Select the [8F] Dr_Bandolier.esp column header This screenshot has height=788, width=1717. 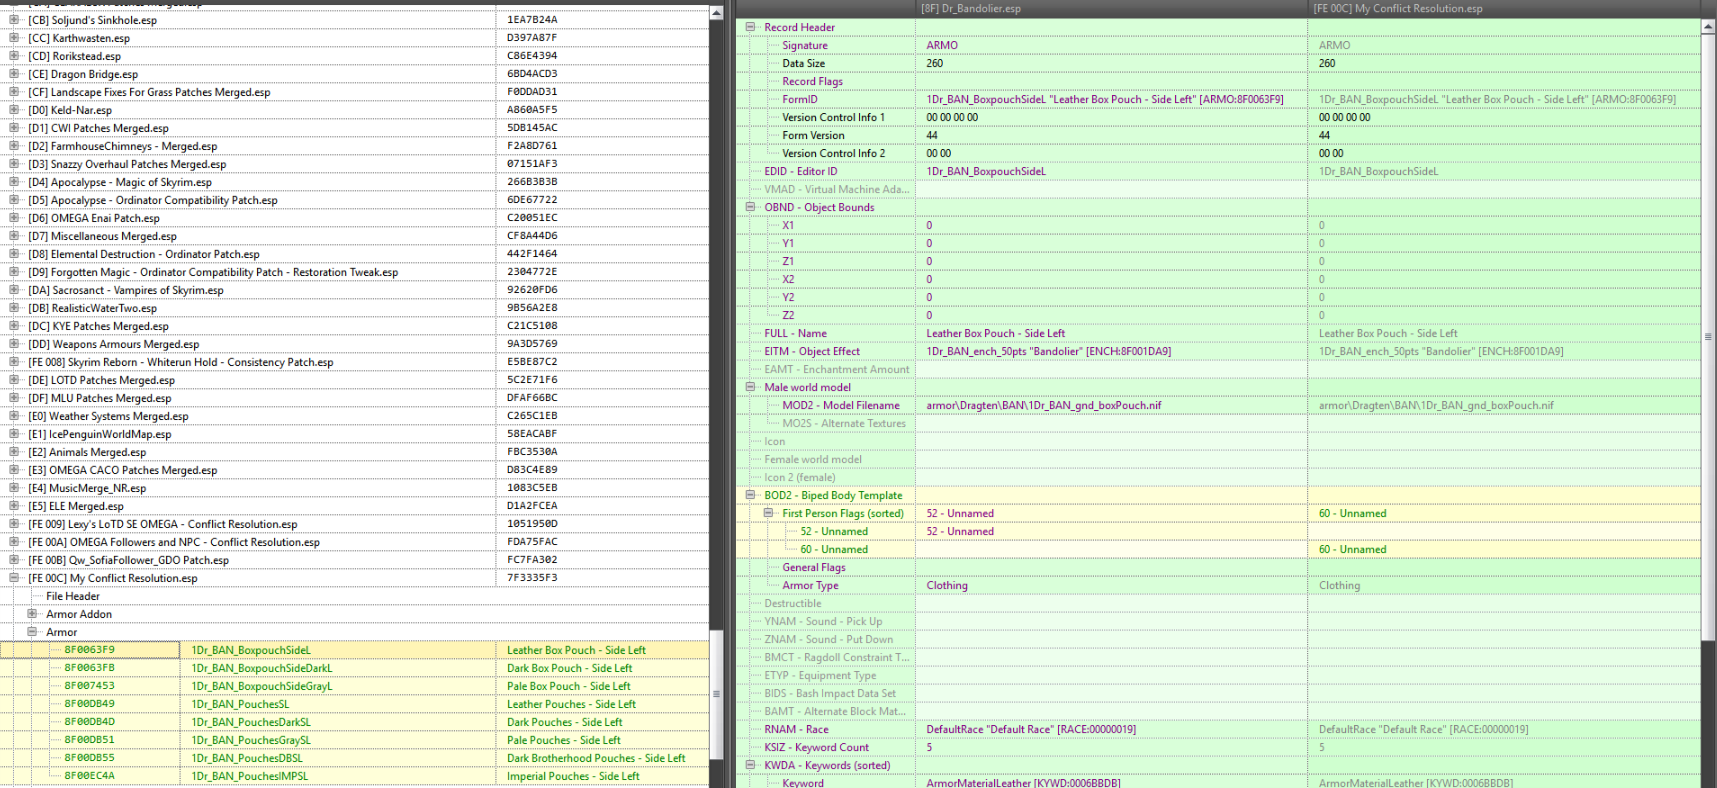click(1111, 9)
